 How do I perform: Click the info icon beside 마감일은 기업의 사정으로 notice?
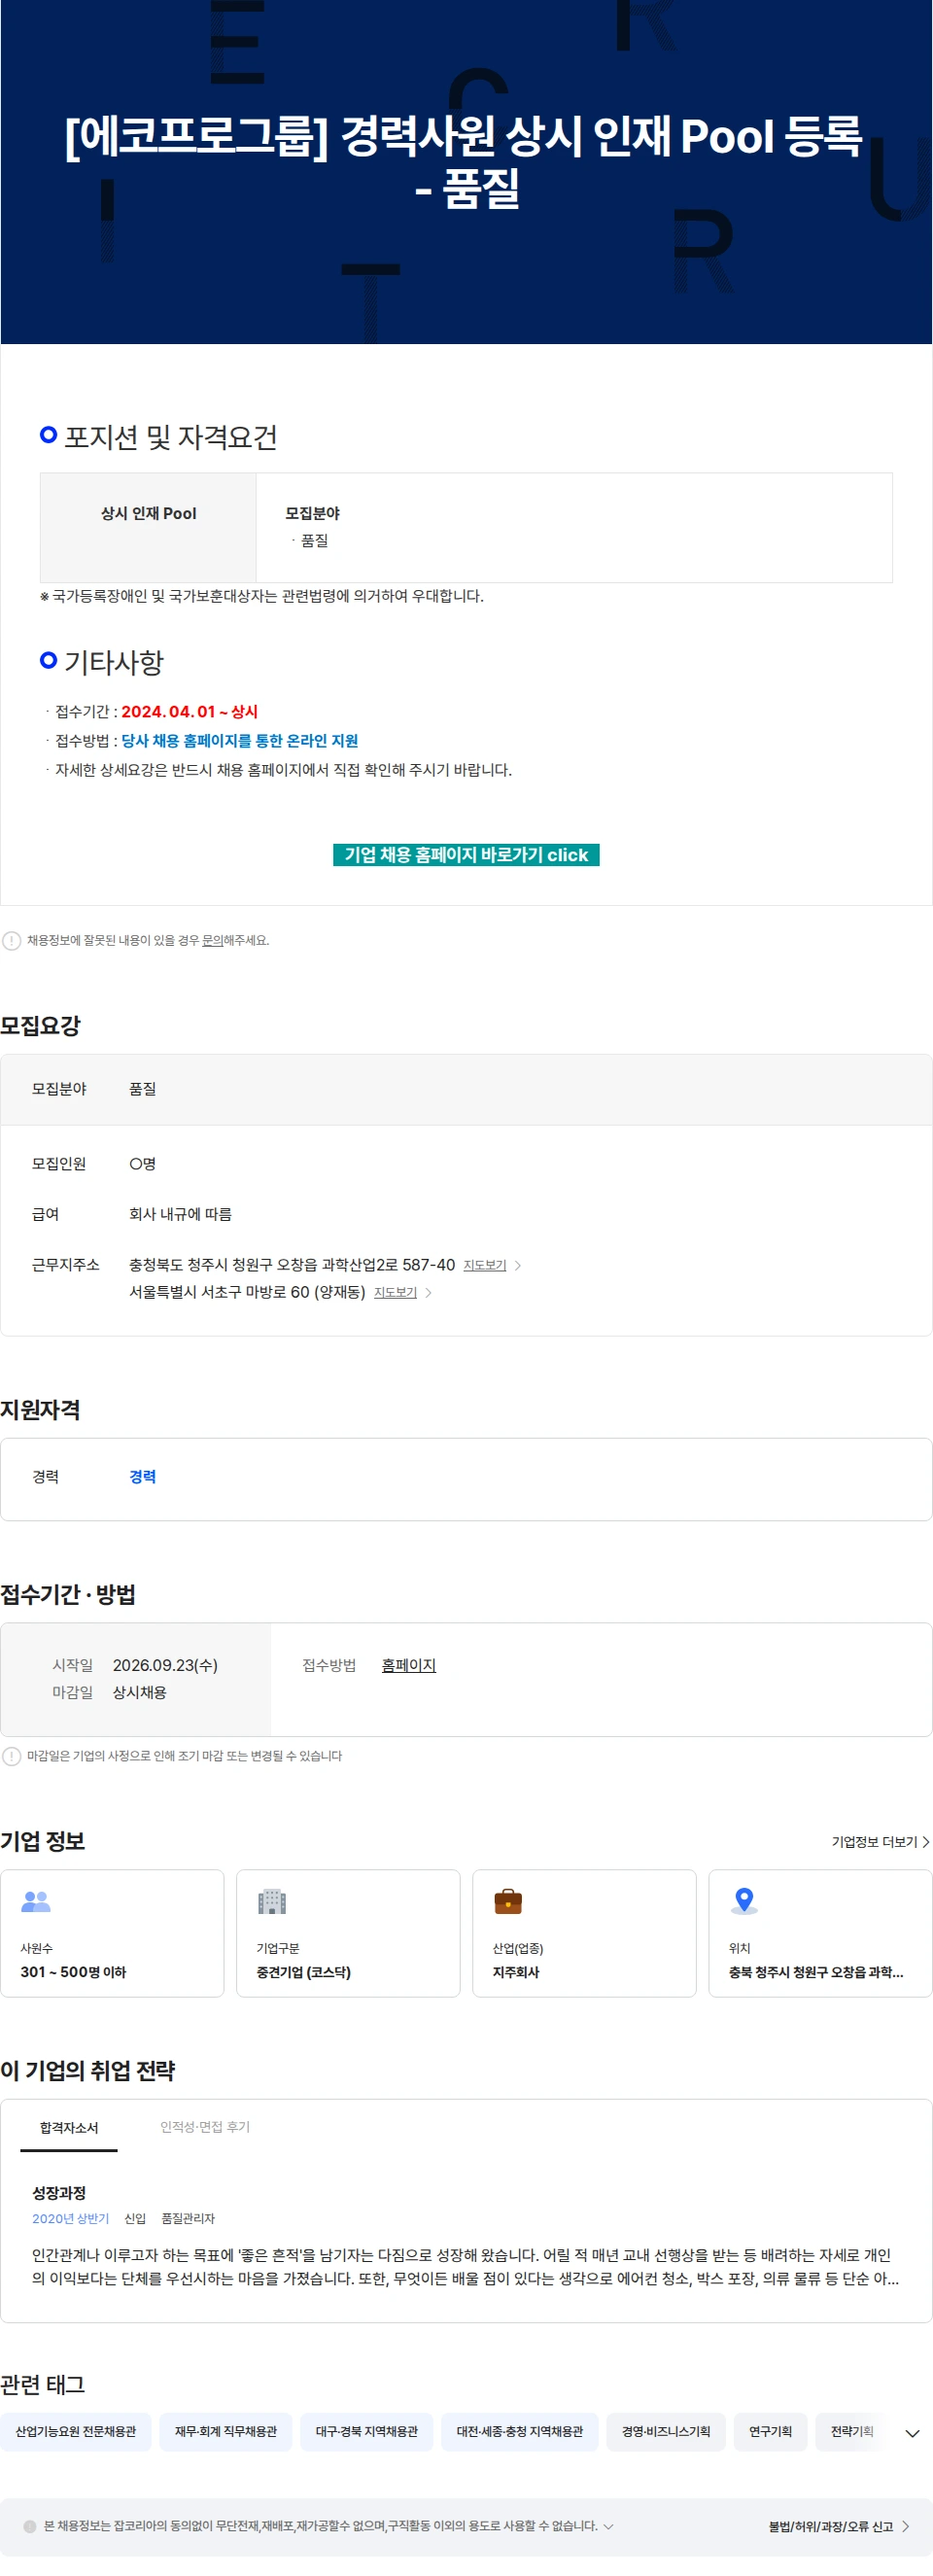(12, 1756)
